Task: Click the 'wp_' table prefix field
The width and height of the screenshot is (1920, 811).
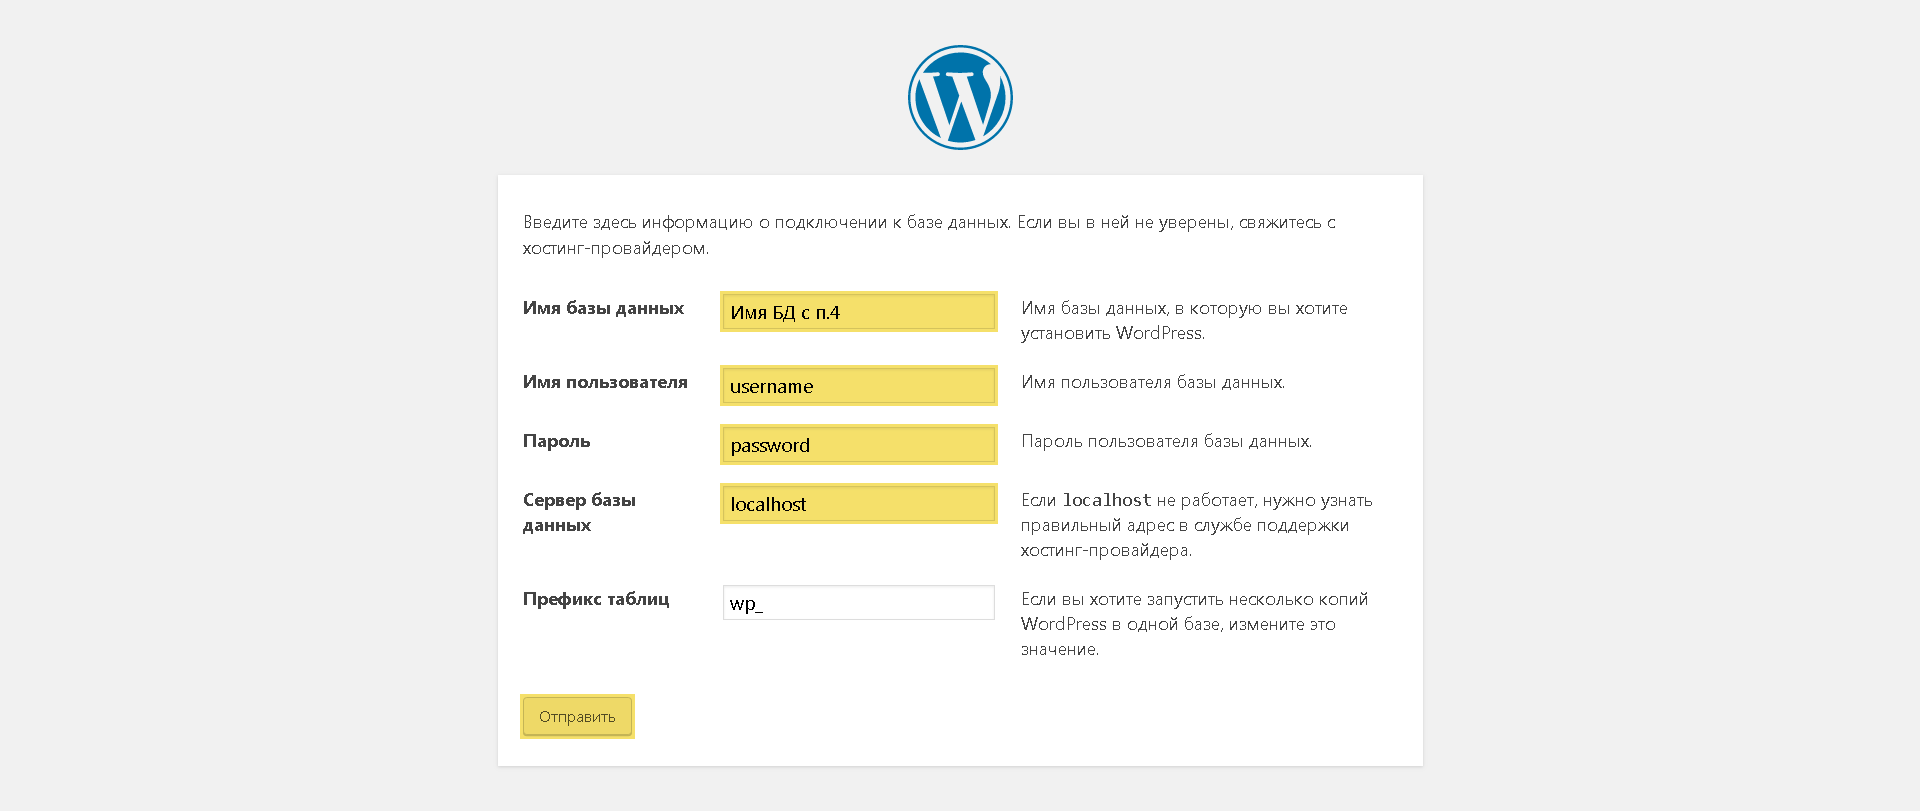Action: tap(859, 602)
